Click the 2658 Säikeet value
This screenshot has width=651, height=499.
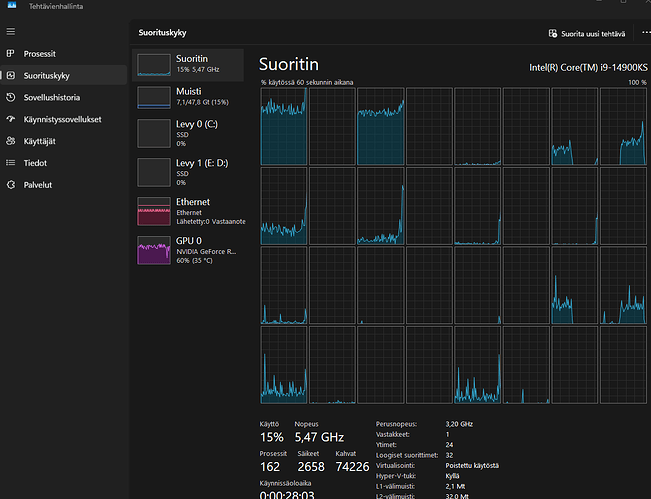(x=311, y=467)
